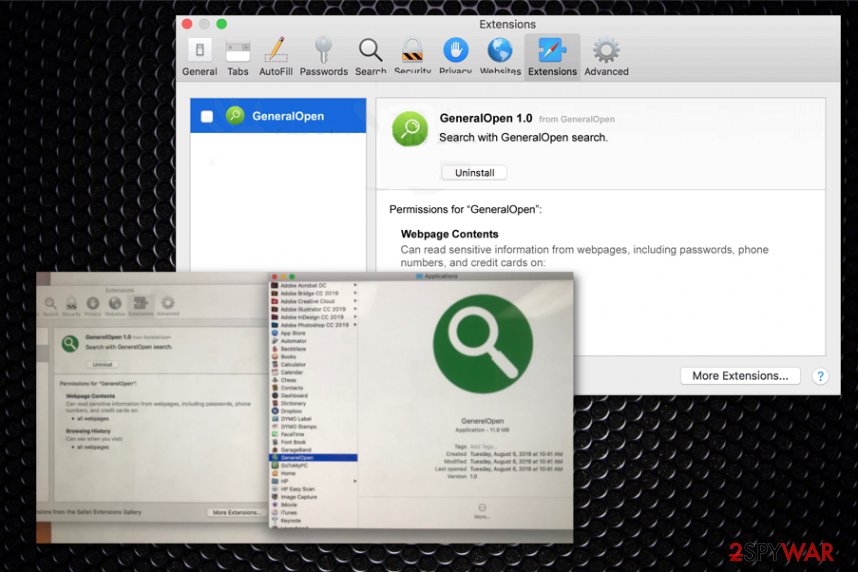
Task: Select Calendar in the Applications list
Action: tap(314, 372)
